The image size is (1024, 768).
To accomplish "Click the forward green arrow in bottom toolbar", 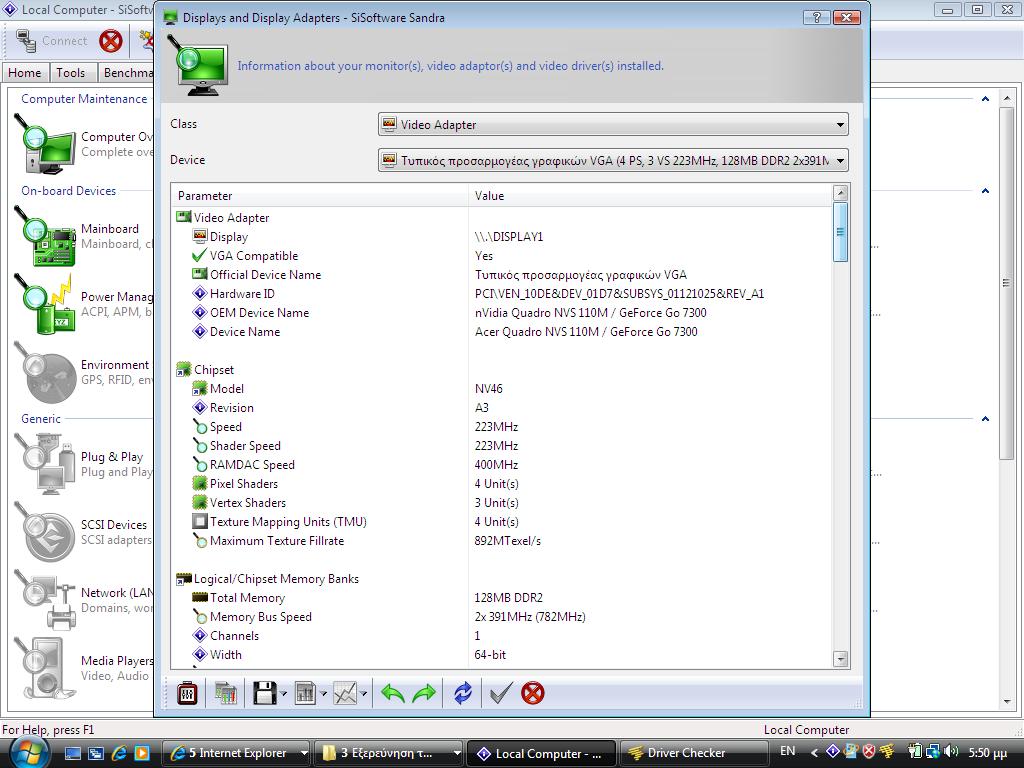I will coord(424,693).
